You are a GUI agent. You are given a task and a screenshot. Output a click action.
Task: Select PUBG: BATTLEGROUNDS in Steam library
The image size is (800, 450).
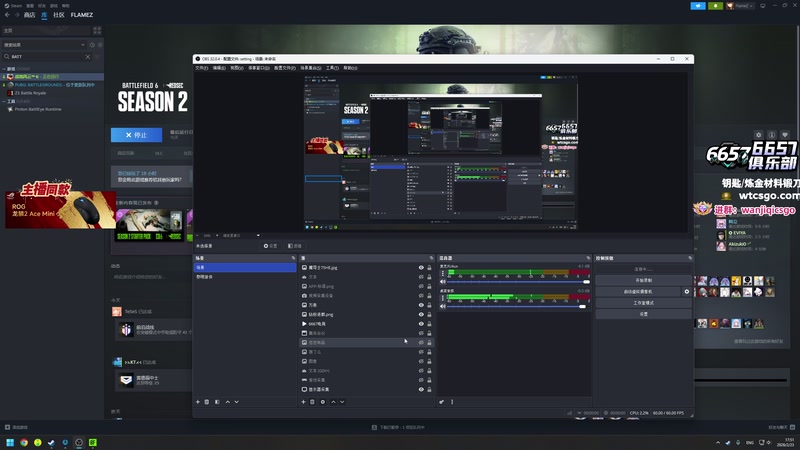(54, 85)
